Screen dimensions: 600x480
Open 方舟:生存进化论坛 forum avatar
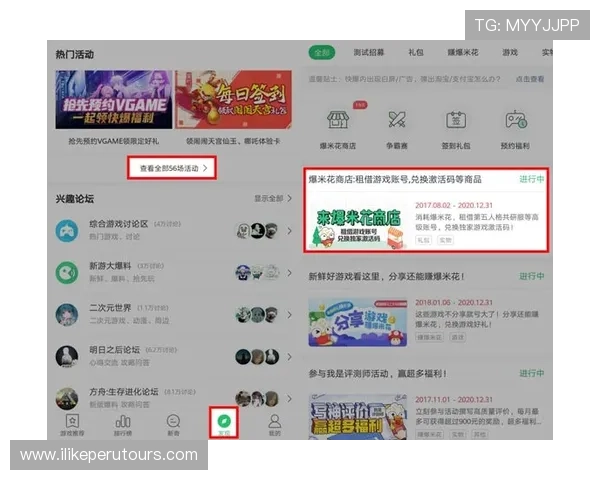(x=67, y=398)
